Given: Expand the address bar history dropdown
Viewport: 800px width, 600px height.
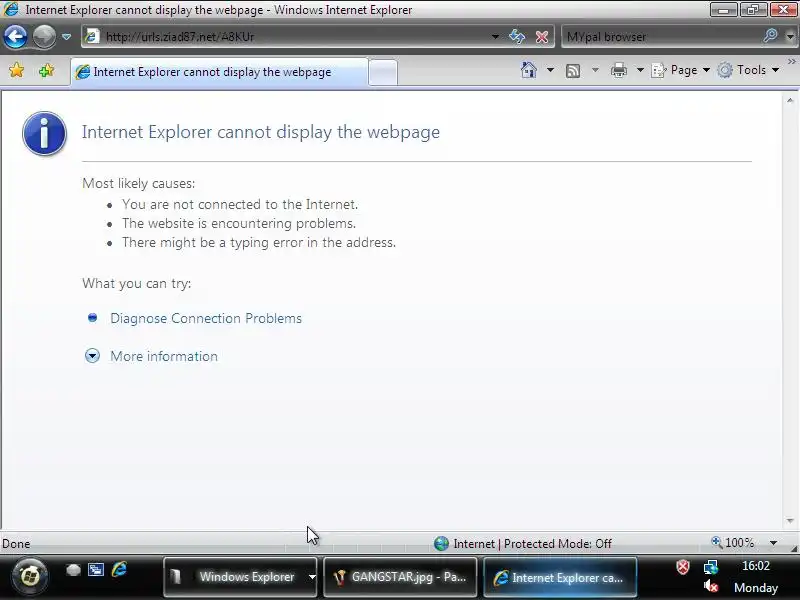Looking at the screenshot, I should pyautogui.click(x=495, y=37).
